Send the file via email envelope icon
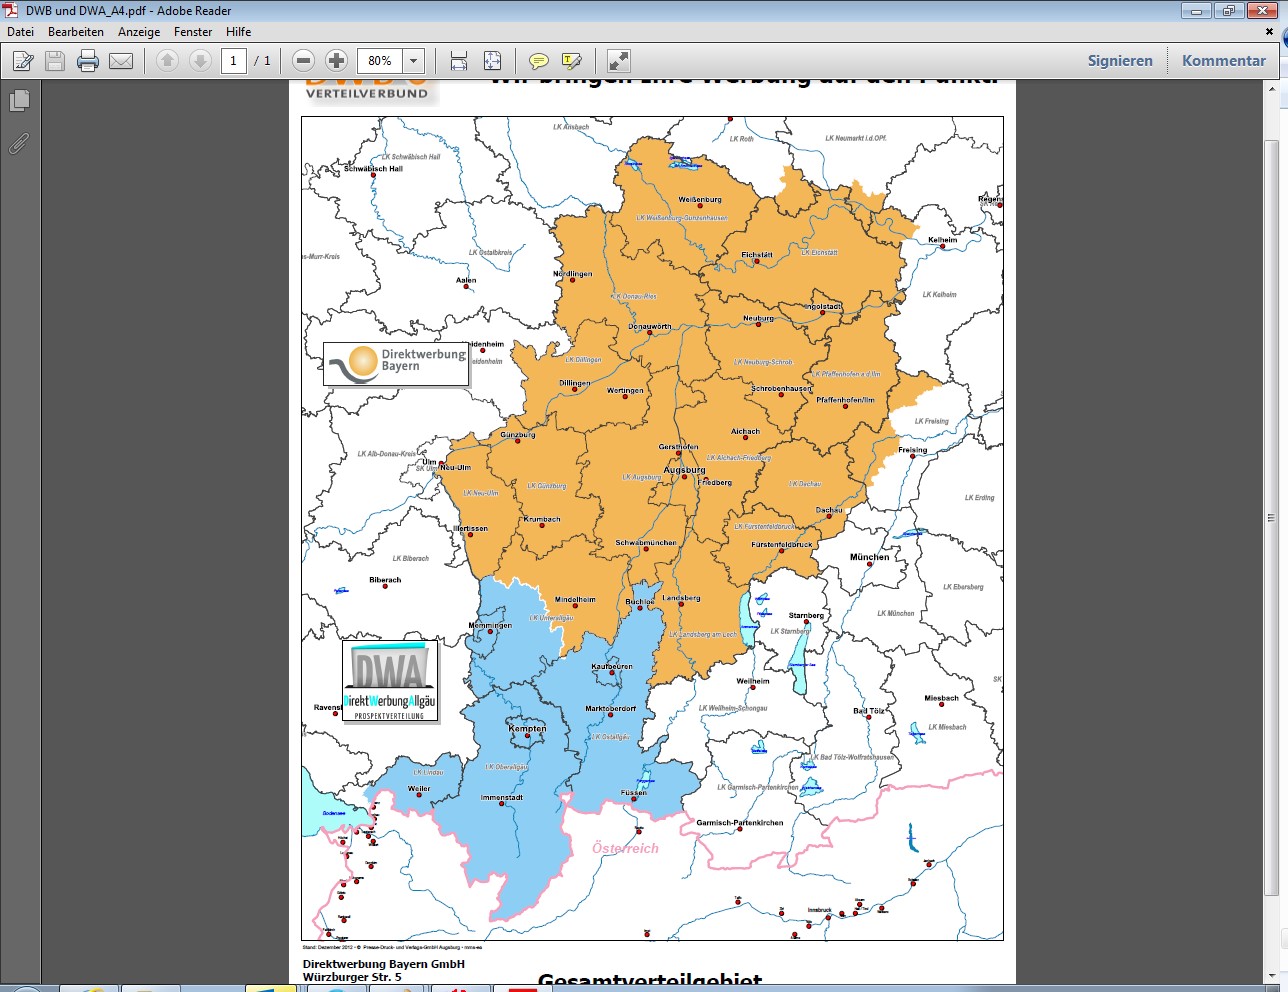Viewport: 1288px width, 992px height. 121,61
